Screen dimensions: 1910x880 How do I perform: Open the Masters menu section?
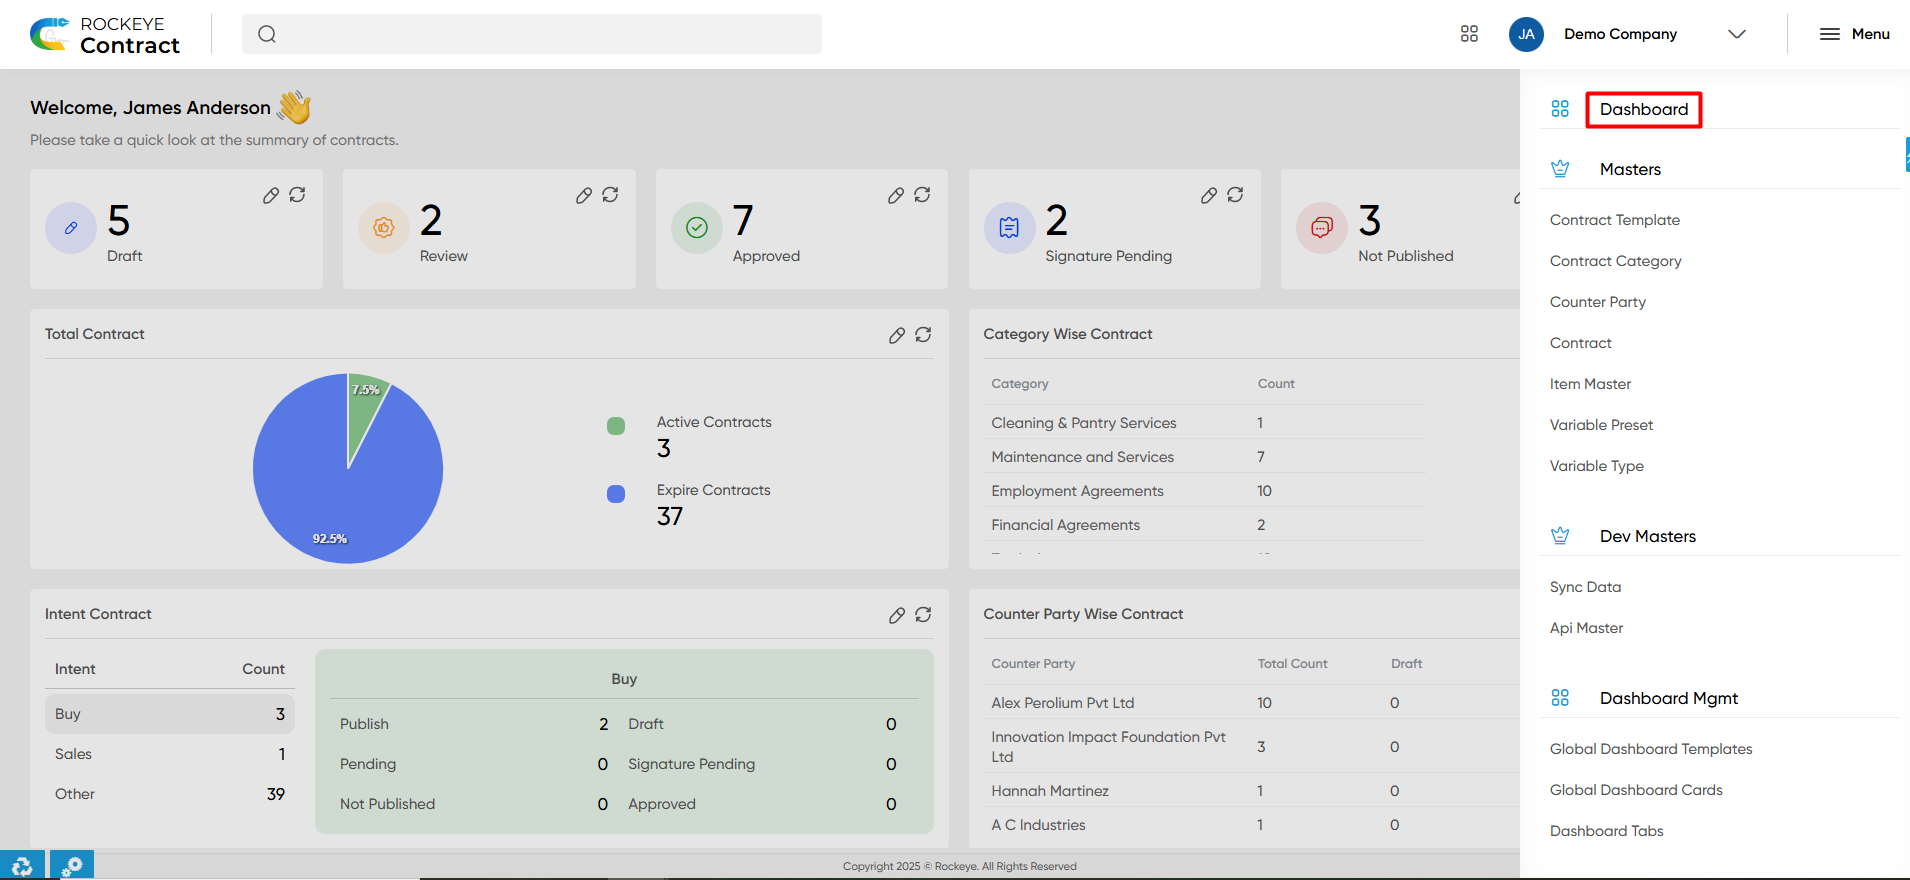point(1630,169)
